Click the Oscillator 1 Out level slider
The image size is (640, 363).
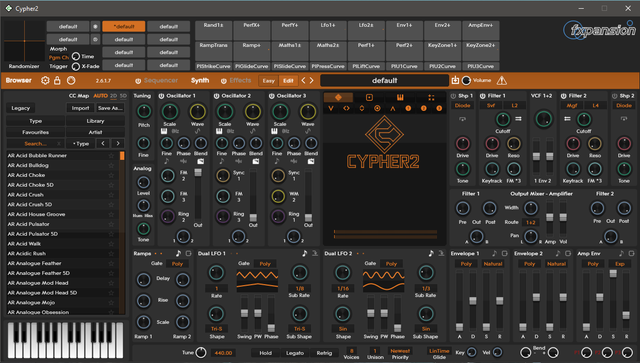point(198,194)
